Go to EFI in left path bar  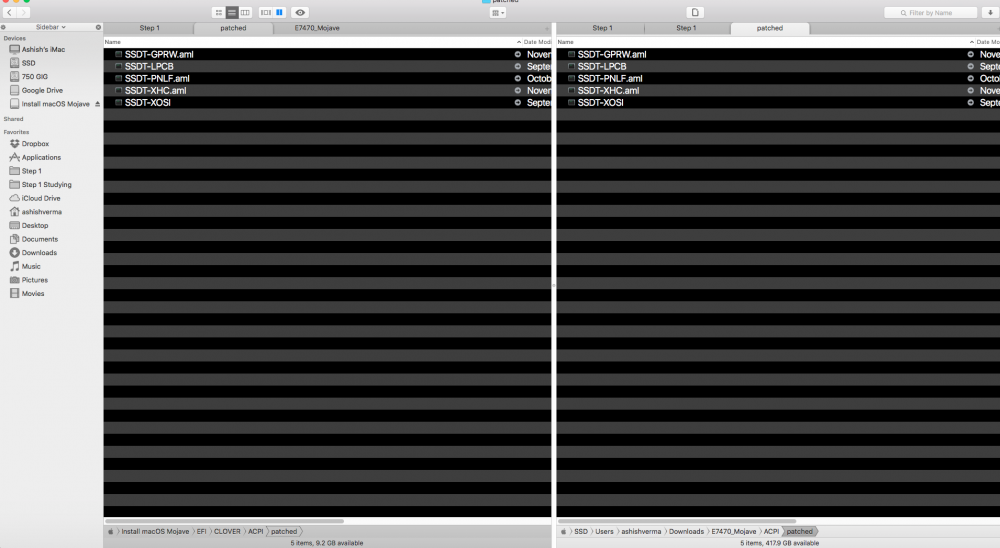coord(202,531)
